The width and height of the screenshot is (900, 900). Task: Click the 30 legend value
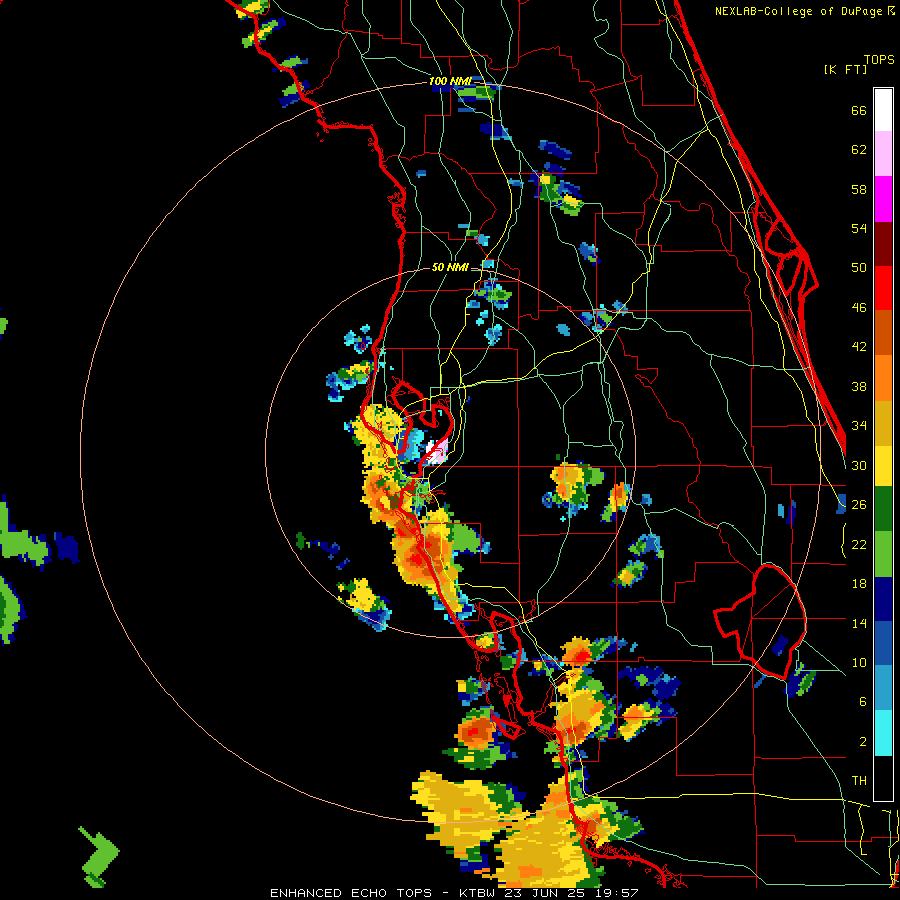pyautogui.click(x=859, y=465)
